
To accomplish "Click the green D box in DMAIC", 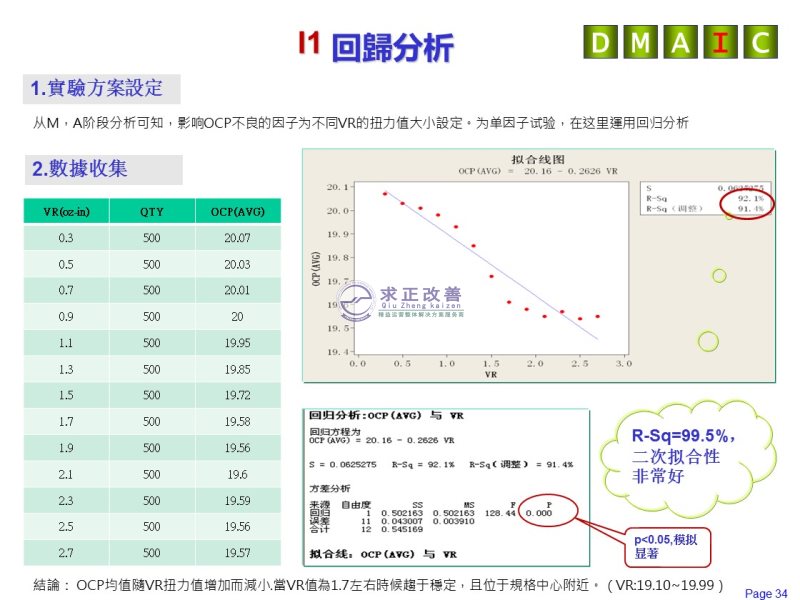I will click(600, 42).
